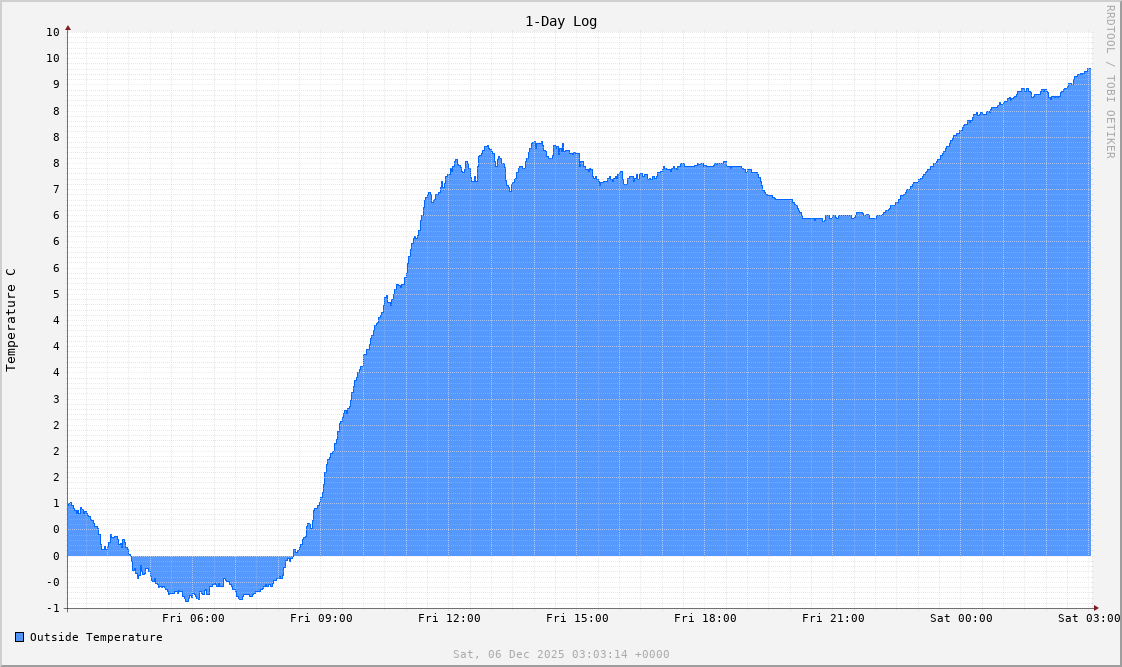This screenshot has height=667, width=1122.
Task: Click the Temperature C axis label
Action: (13, 320)
